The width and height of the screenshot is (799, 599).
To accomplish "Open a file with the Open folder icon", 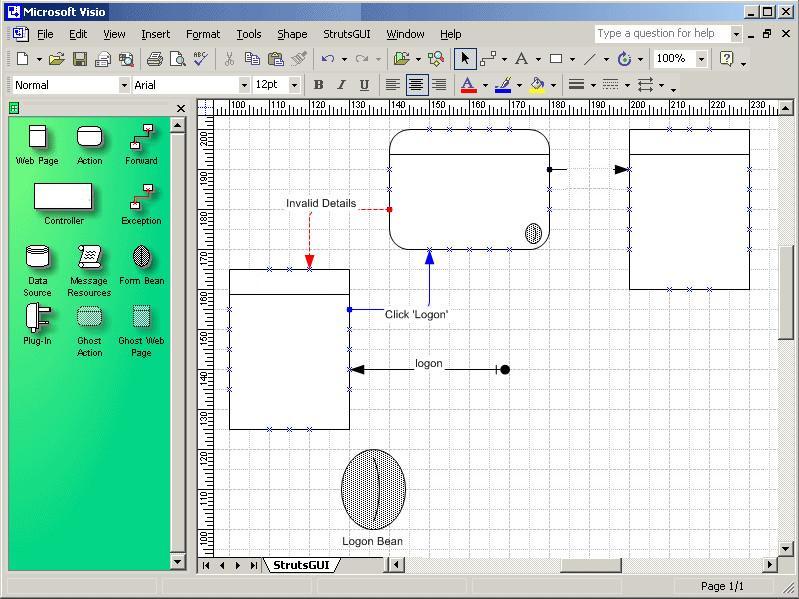I will [57, 59].
